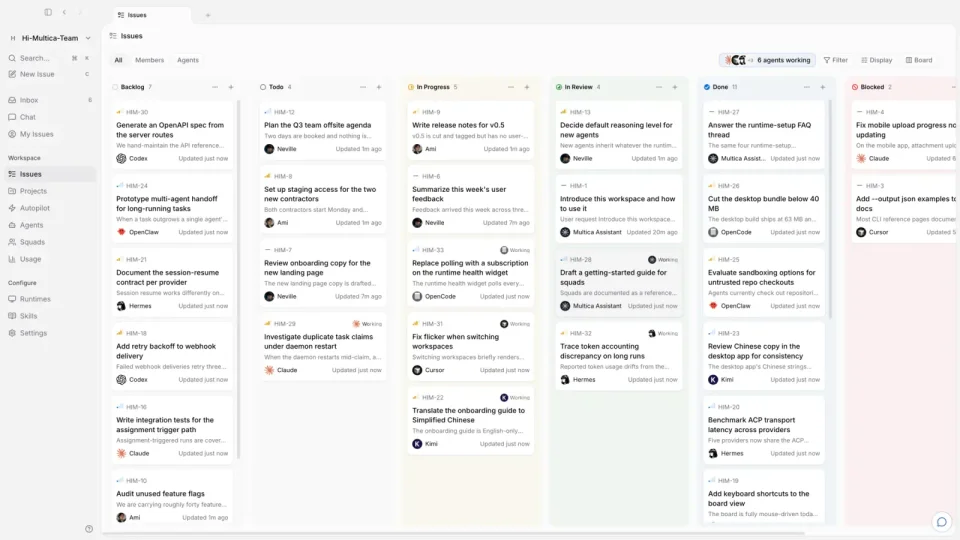Switch to the Members tab
960x540 pixels.
tap(149, 60)
